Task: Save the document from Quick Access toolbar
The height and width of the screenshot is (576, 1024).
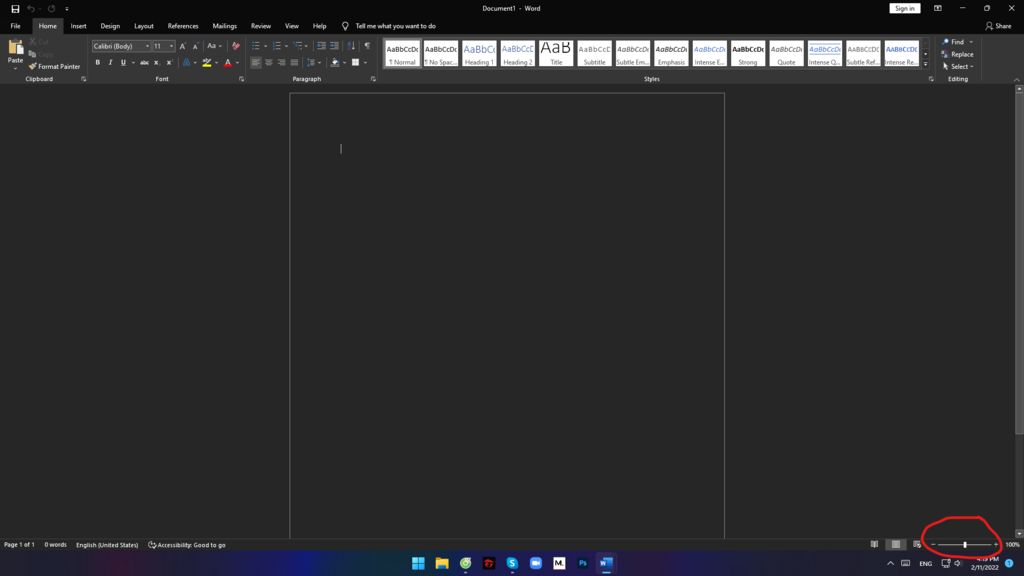Action: tap(15, 8)
